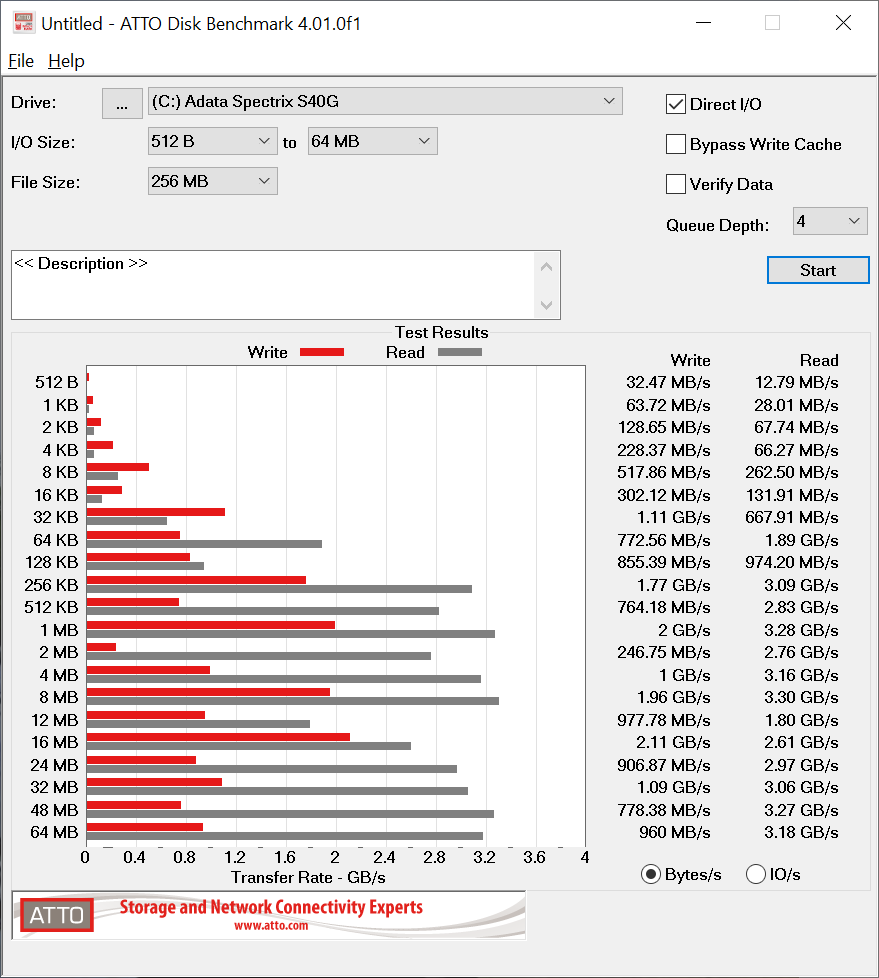Click the gray Read legend swatch
Image resolution: width=879 pixels, height=978 pixels.
click(460, 352)
